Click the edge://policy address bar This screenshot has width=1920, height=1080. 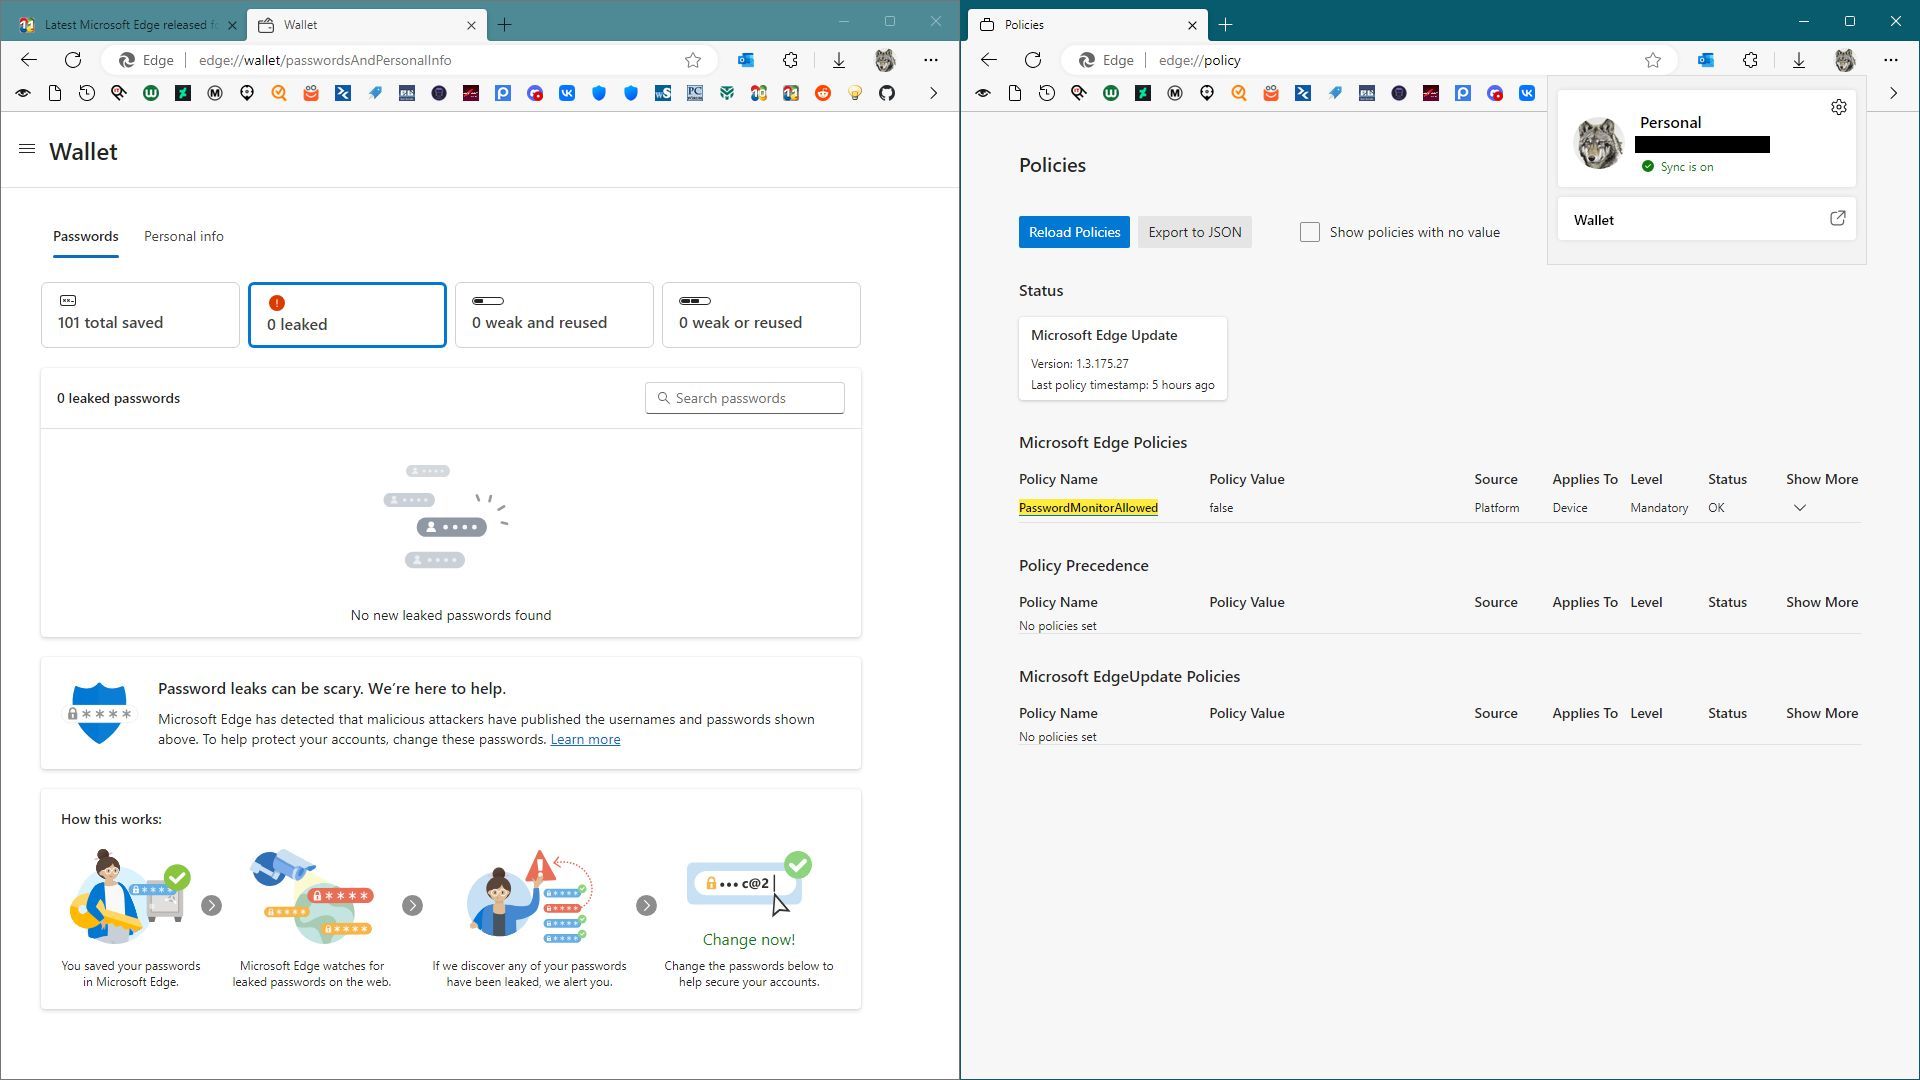click(1200, 60)
